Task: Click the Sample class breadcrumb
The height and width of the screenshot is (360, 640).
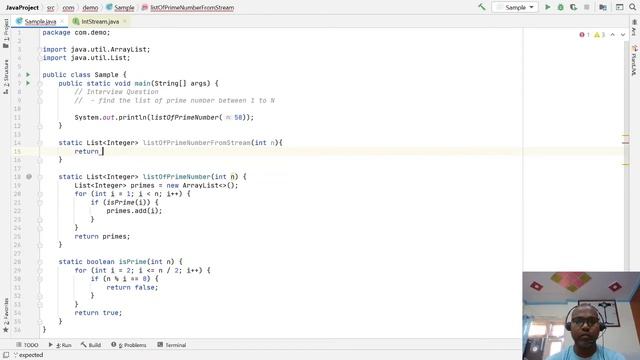Action: (120, 7)
